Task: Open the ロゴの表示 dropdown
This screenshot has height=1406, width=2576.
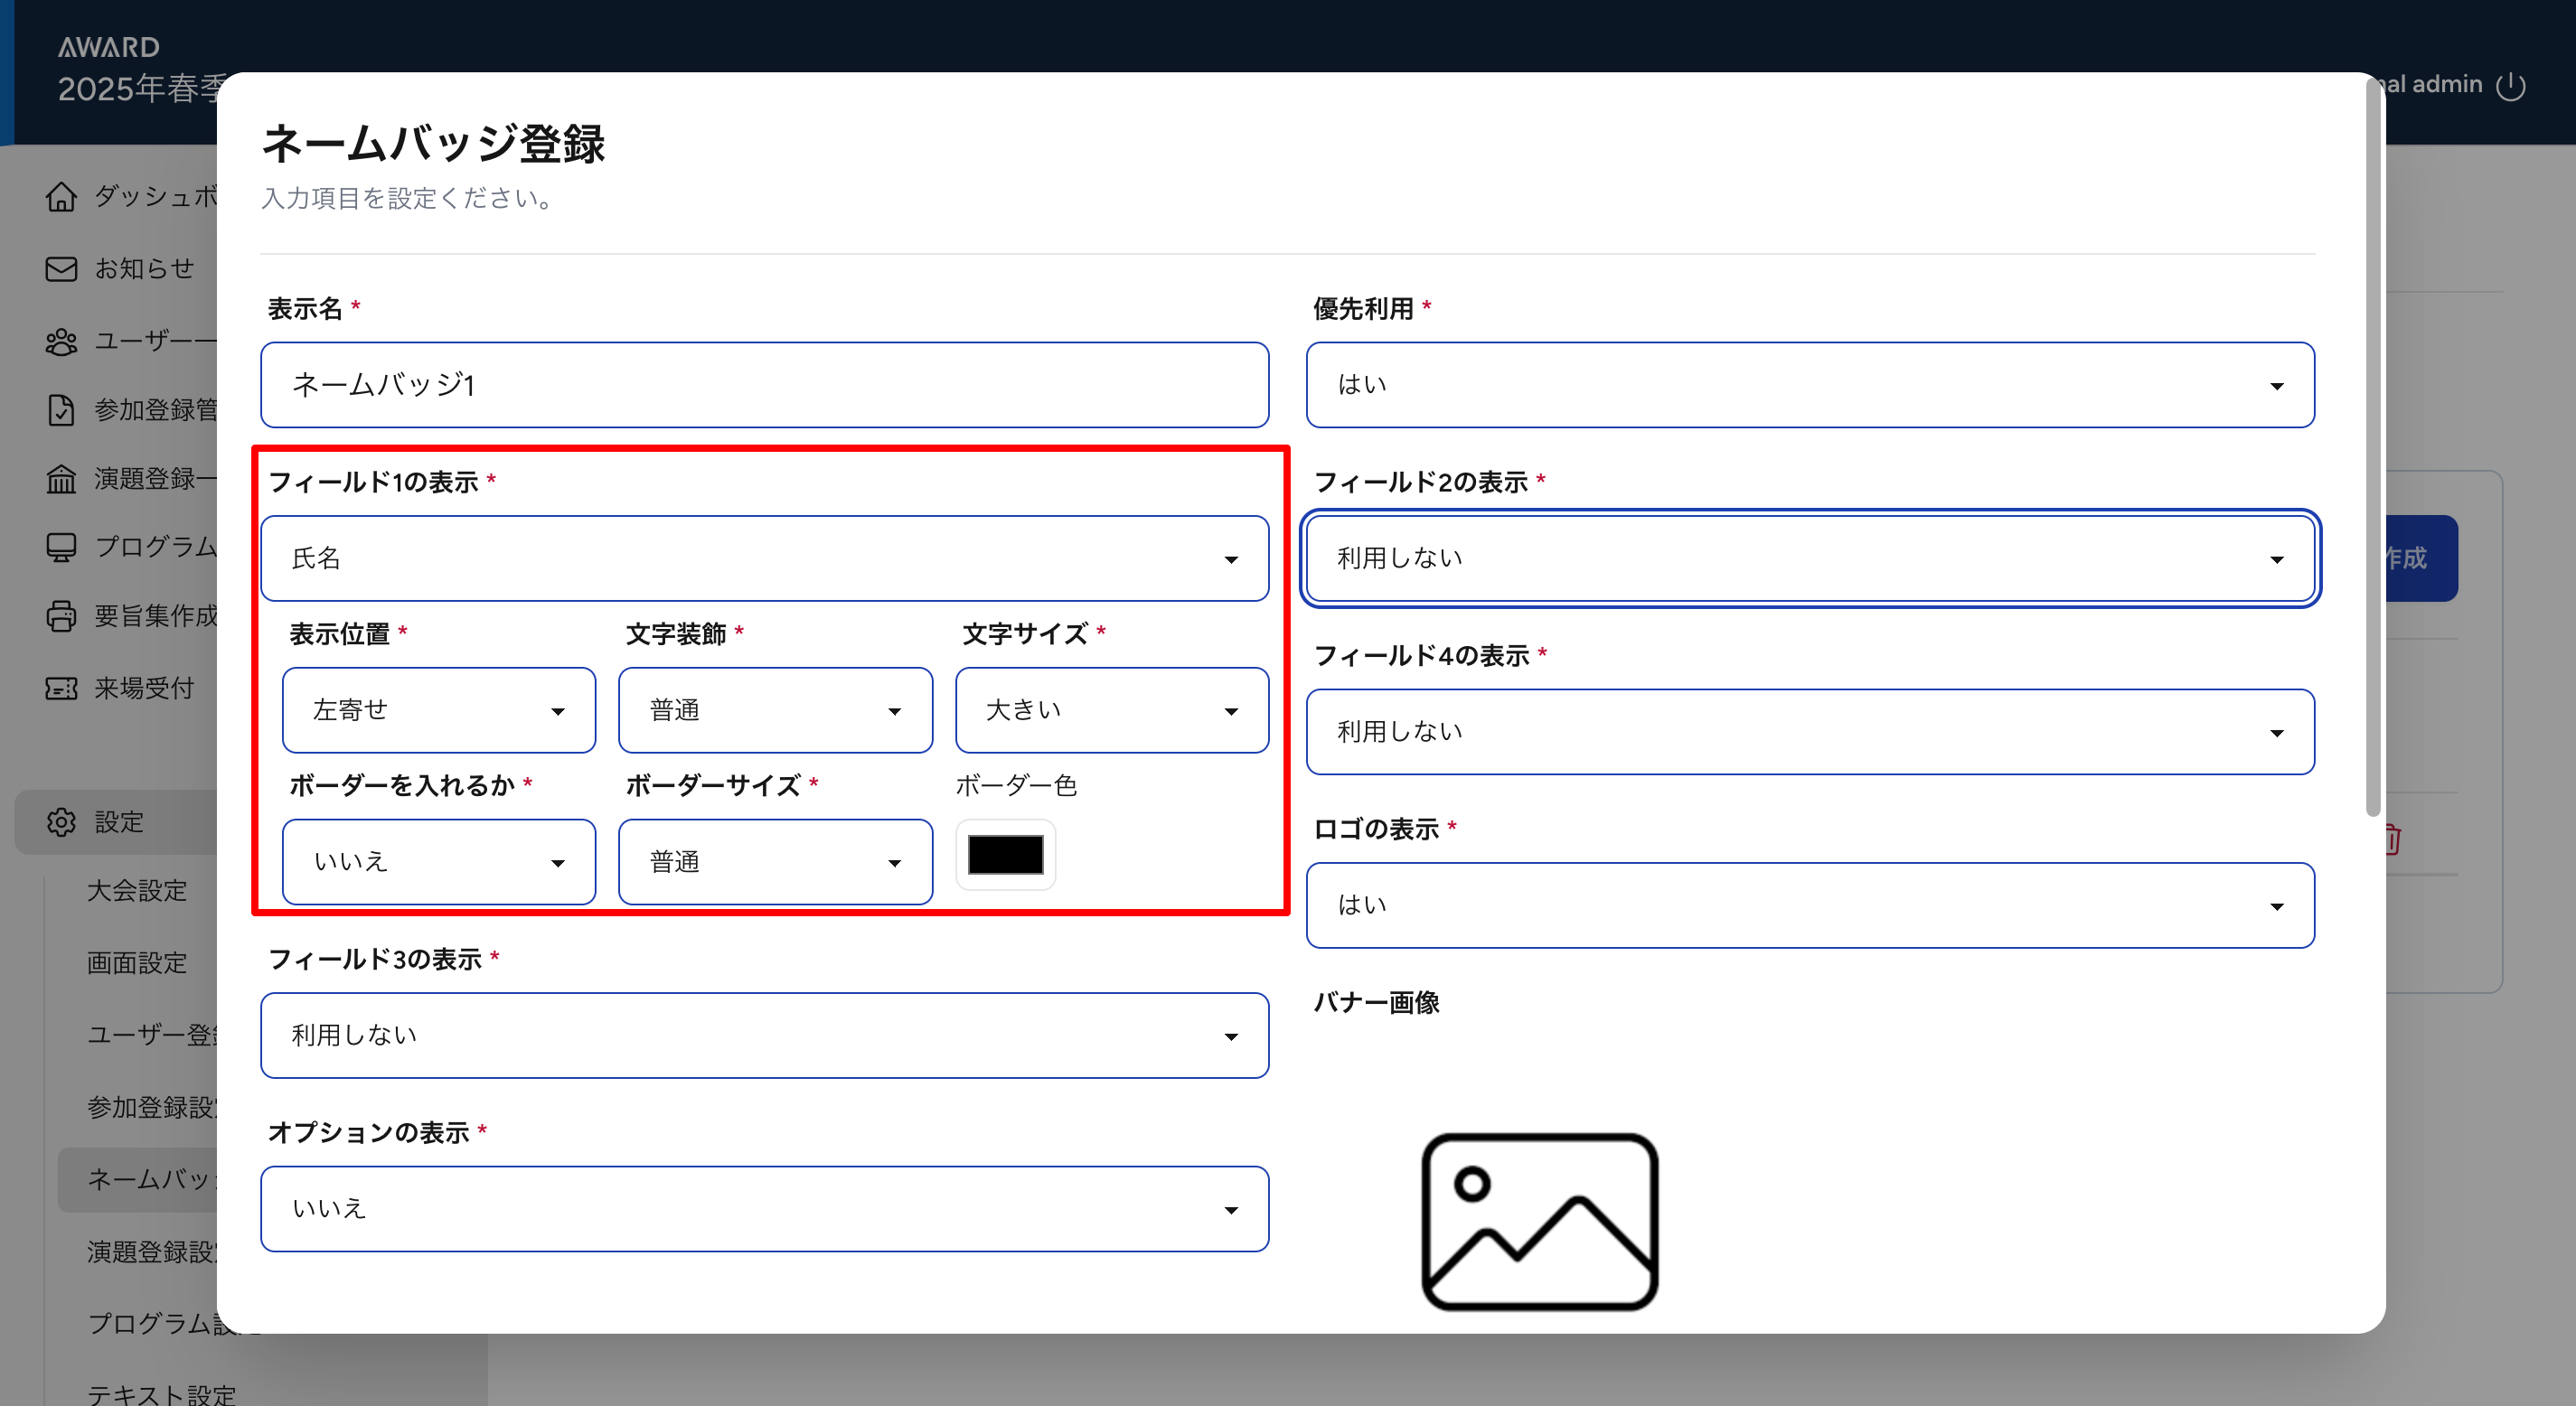Action: [x=1809, y=905]
